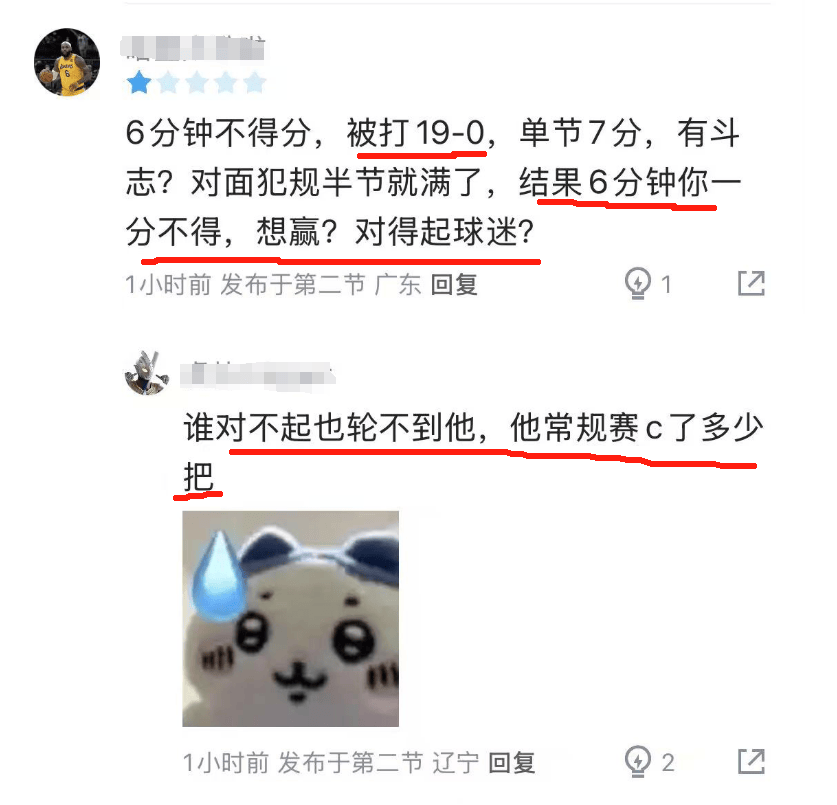Reply to the comment from 辽宁

click(x=511, y=762)
